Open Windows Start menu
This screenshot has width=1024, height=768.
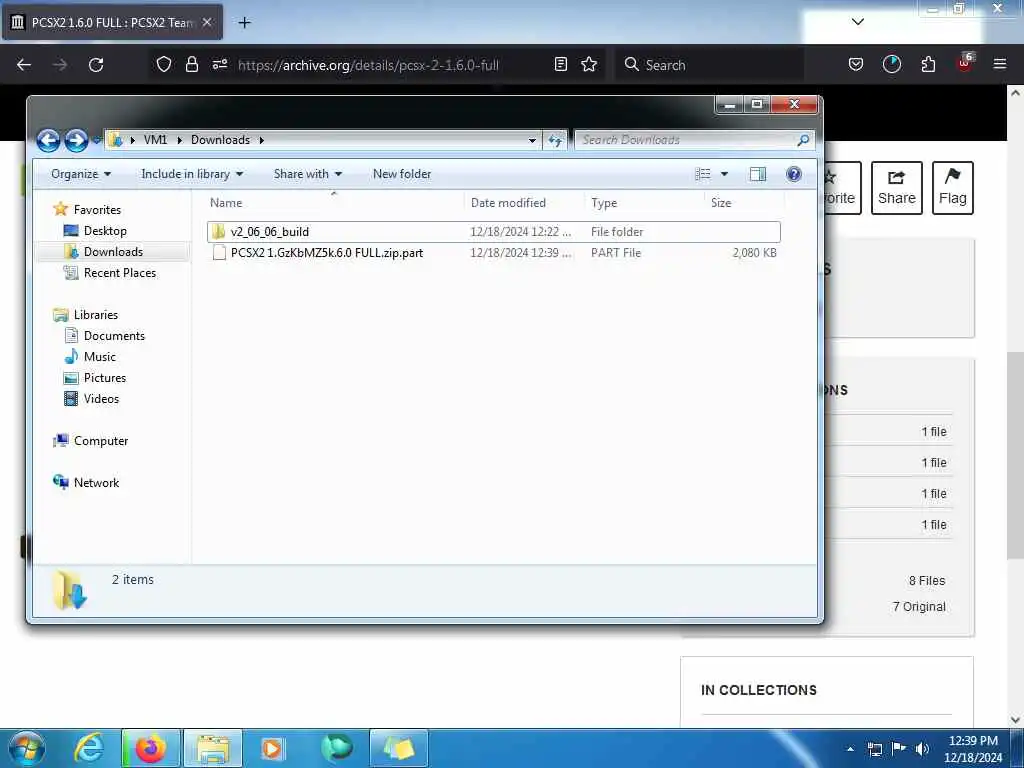point(27,748)
